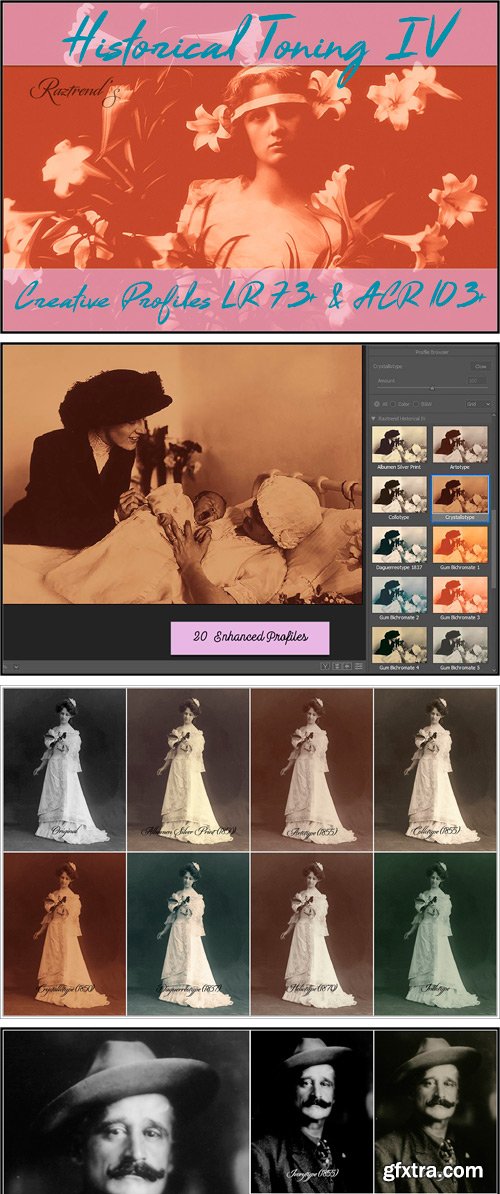Click the Amount value field
Image resolution: width=500 pixels, height=1194 pixels.
[476, 381]
